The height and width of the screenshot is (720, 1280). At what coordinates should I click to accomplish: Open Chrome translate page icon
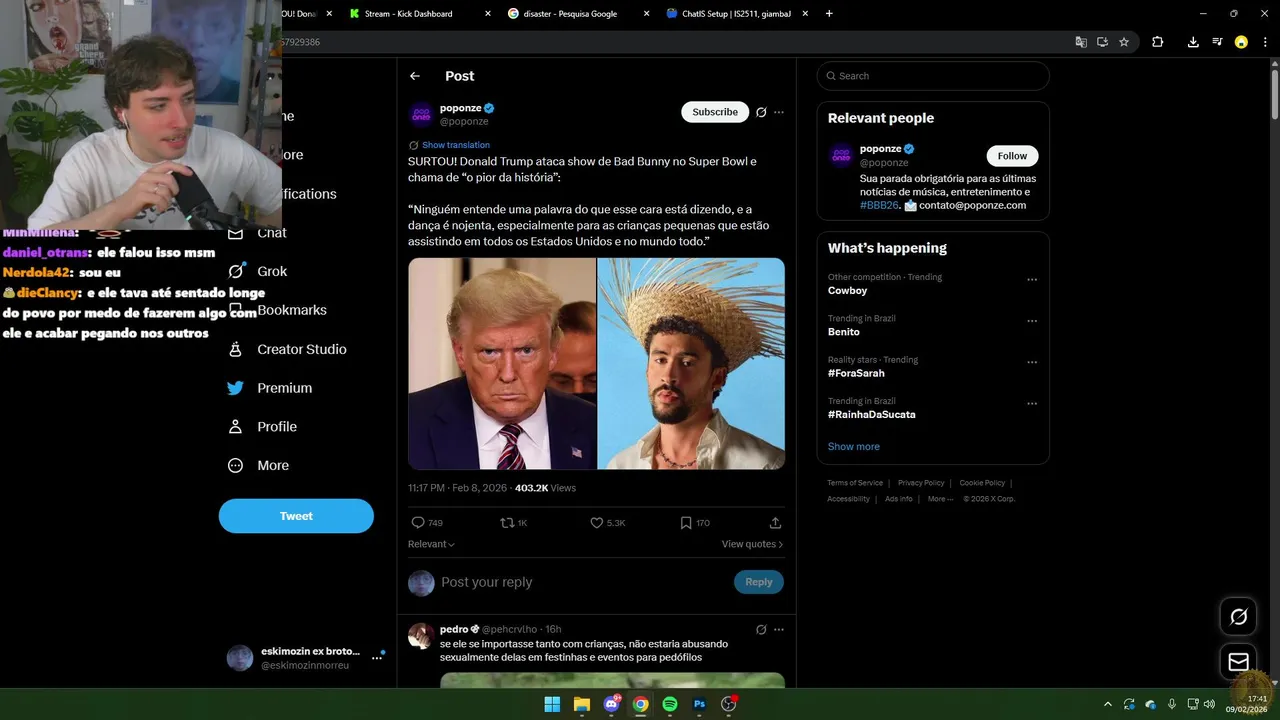(1081, 42)
